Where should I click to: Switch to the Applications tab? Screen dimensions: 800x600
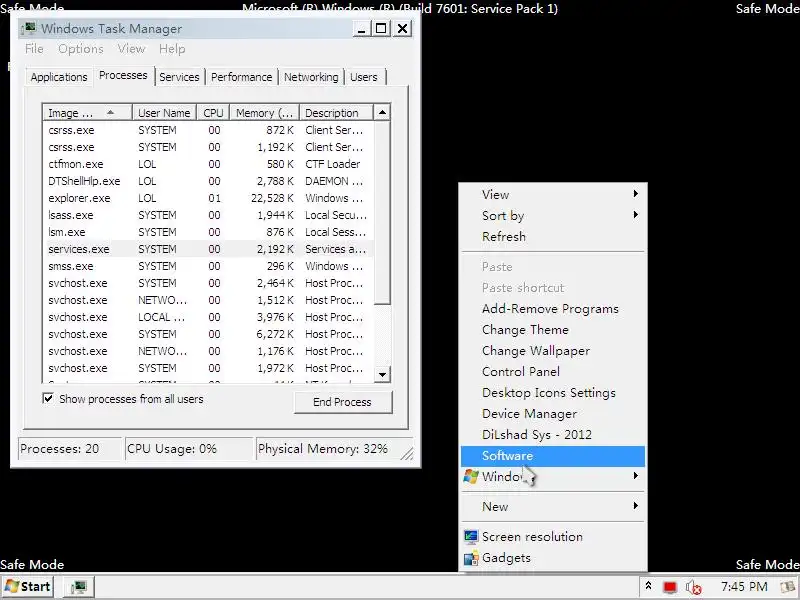click(59, 77)
